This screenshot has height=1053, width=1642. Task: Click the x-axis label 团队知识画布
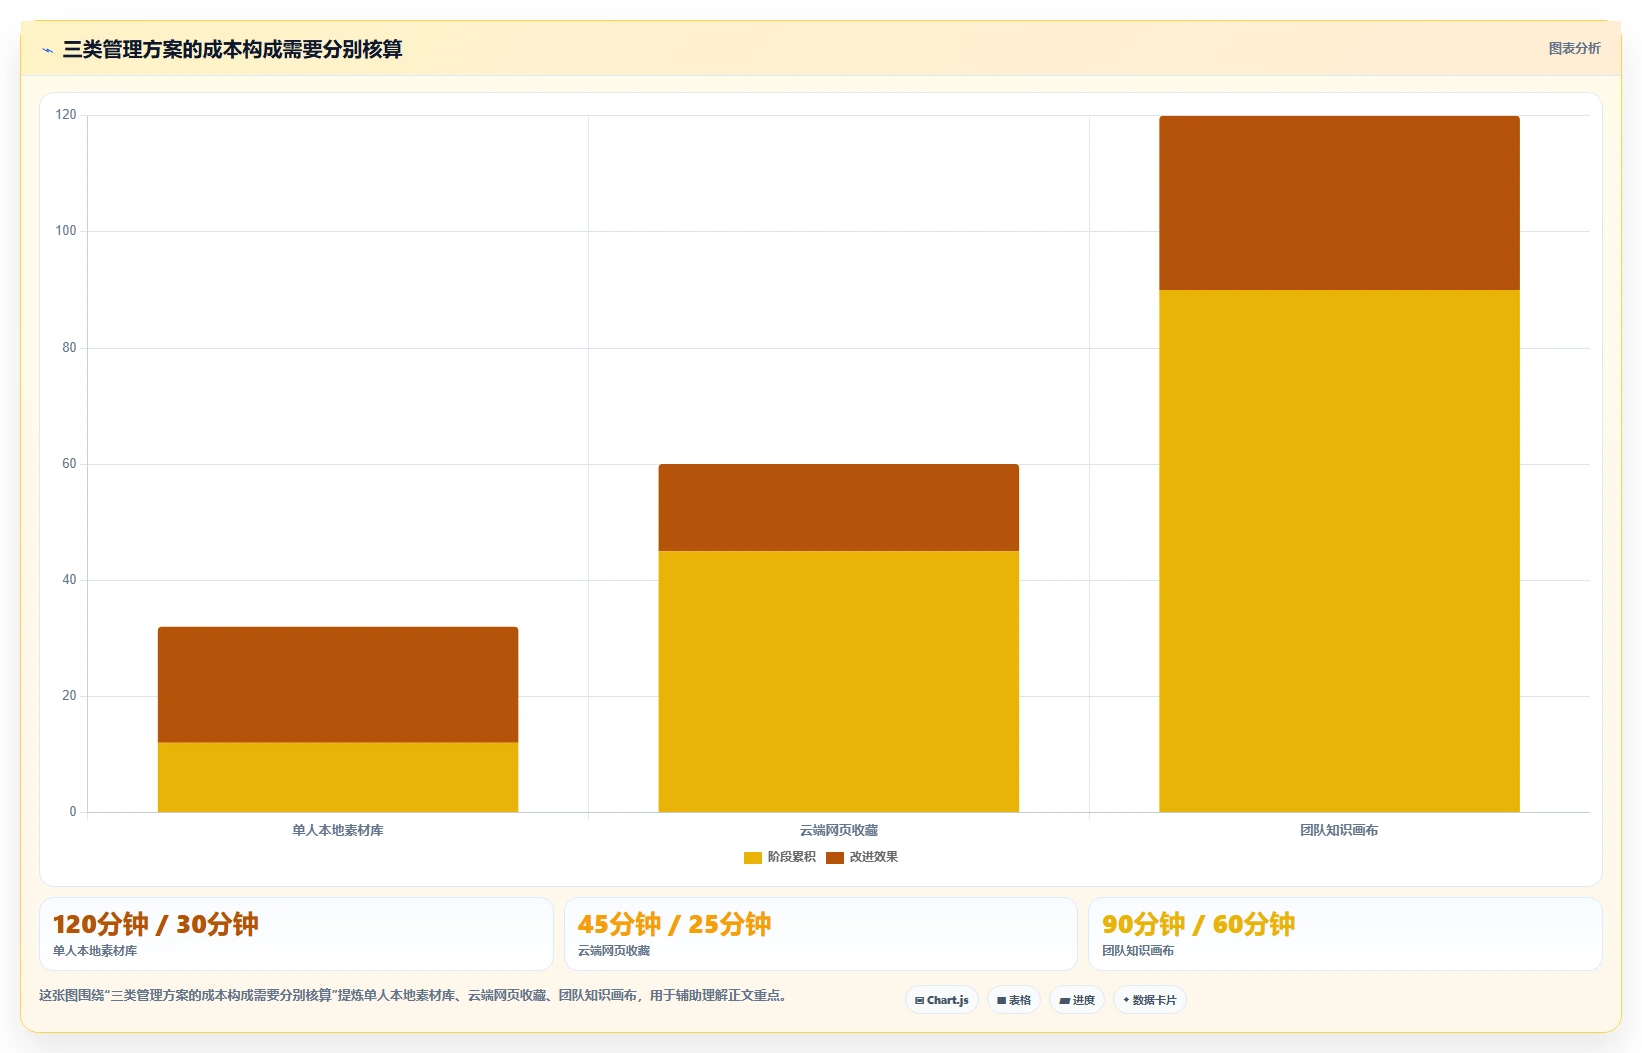pos(1339,830)
